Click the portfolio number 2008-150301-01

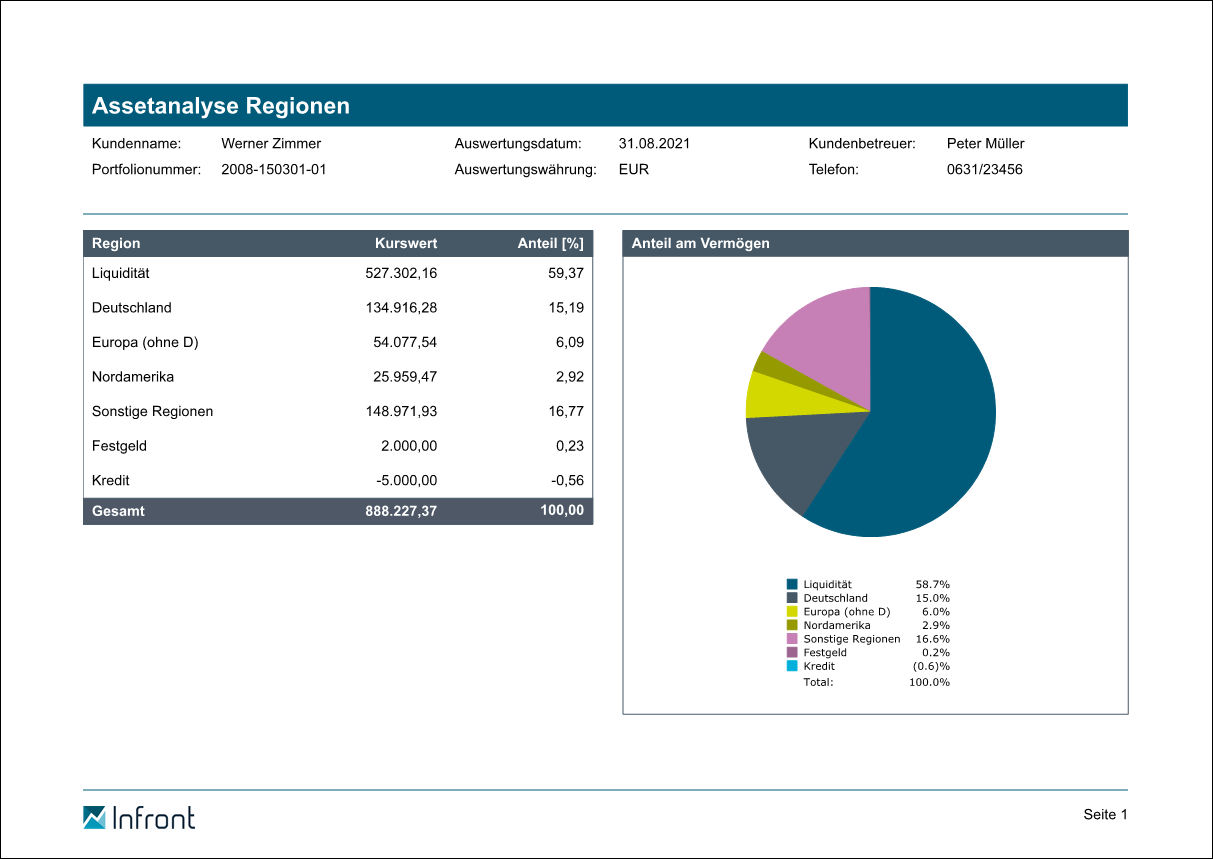click(274, 169)
